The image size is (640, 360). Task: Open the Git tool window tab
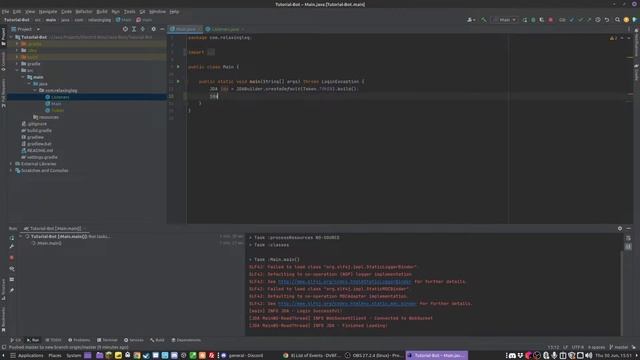coord(16,340)
